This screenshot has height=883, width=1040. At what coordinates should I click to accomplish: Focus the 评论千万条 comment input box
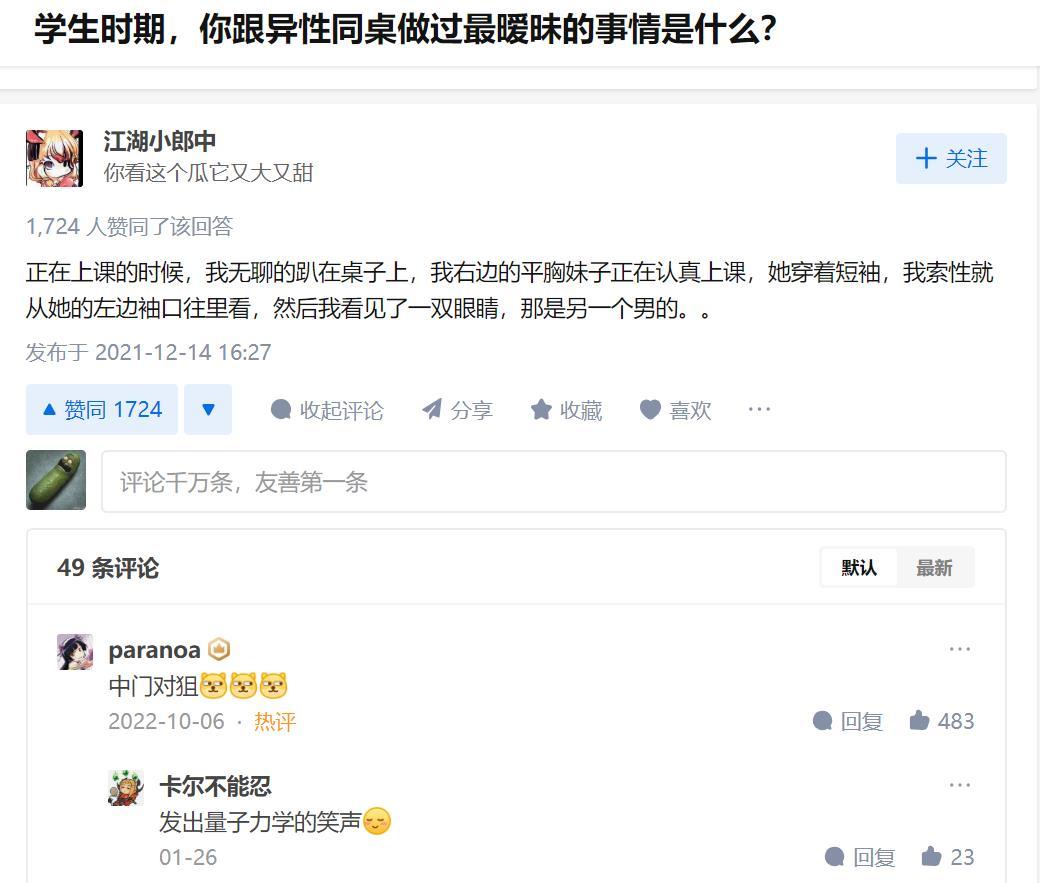point(554,482)
